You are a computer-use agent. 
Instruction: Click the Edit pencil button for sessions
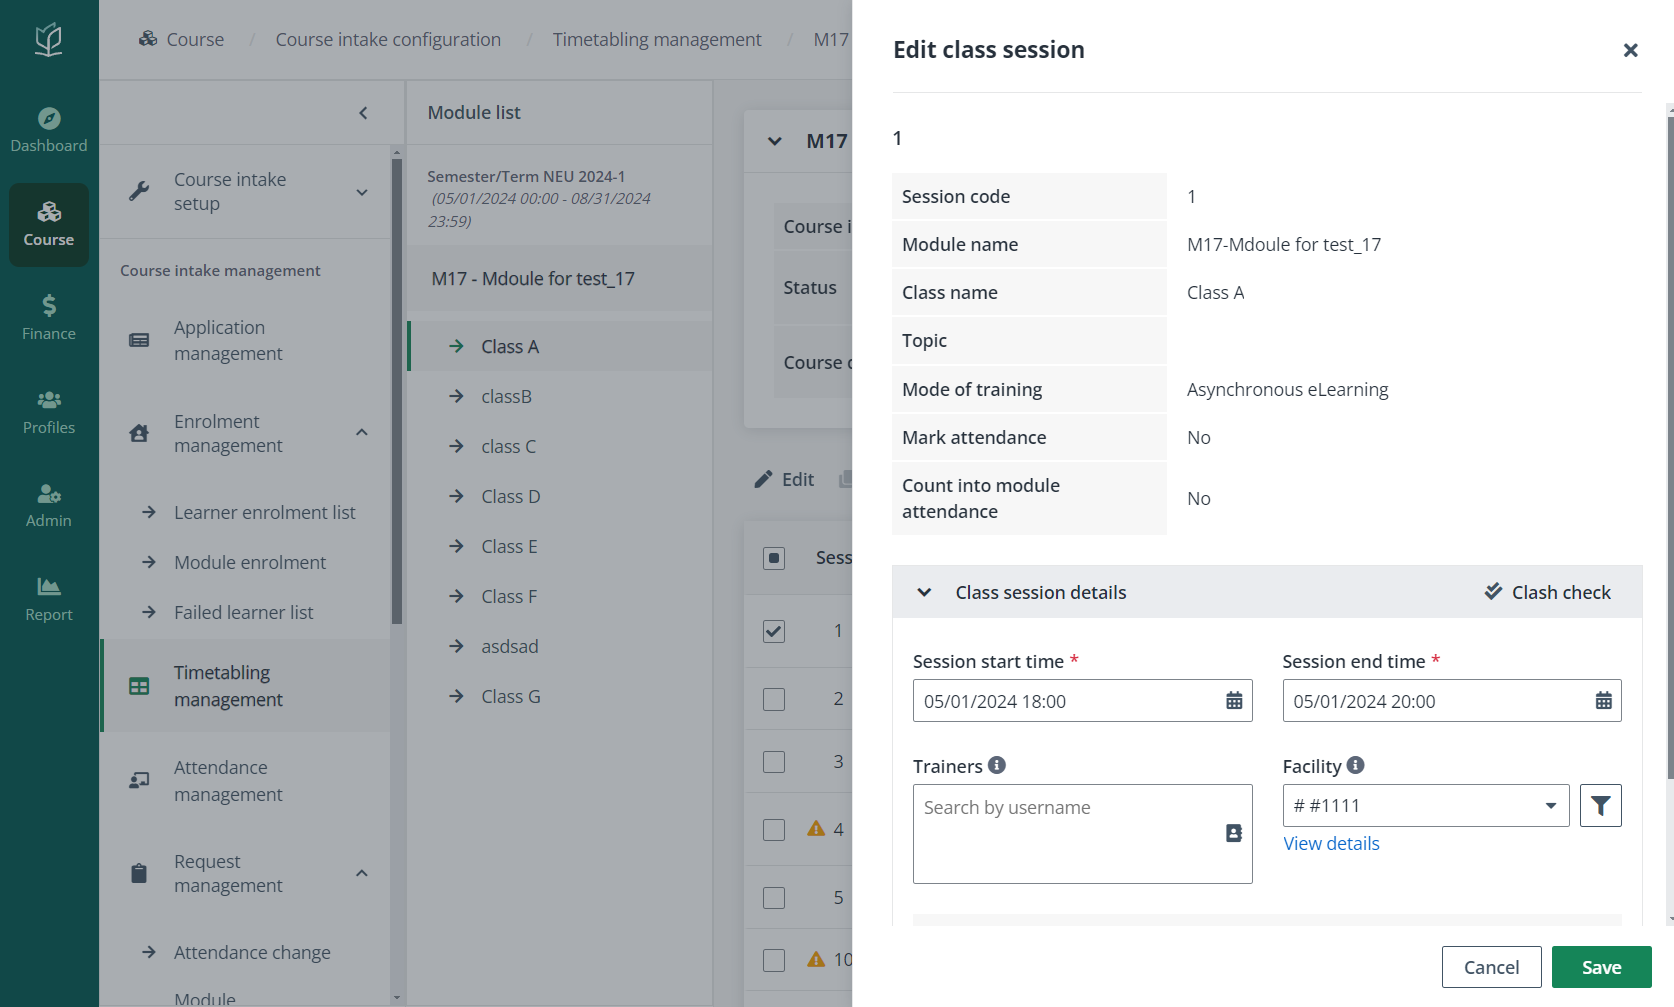pyautogui.click(x=784, y=479)
